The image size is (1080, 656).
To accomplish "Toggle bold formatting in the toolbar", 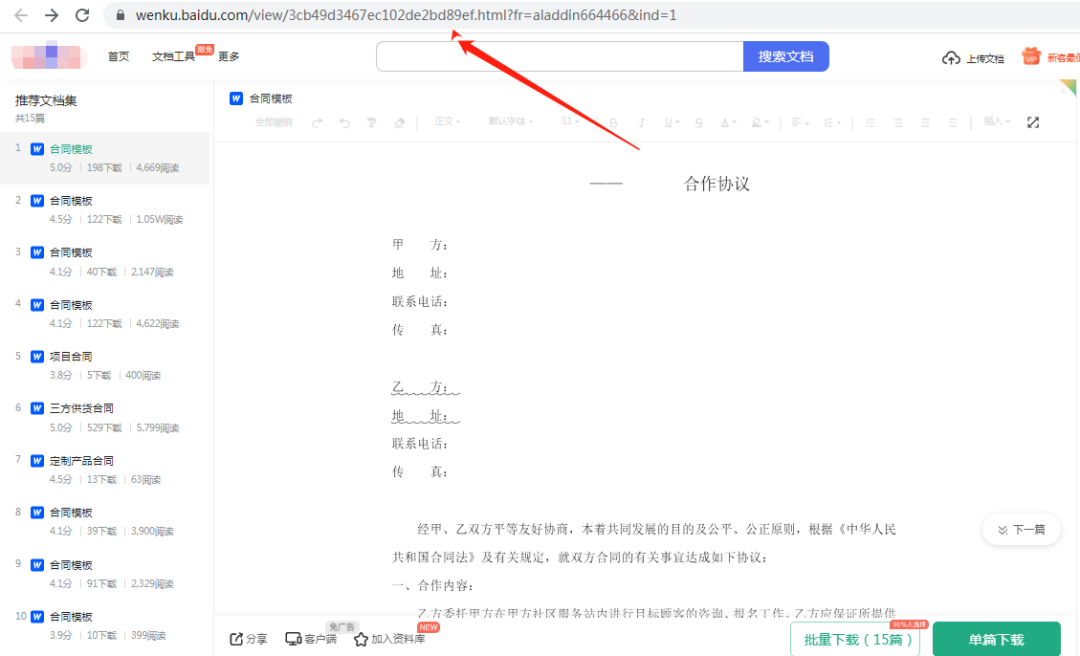I will [614, 123].
